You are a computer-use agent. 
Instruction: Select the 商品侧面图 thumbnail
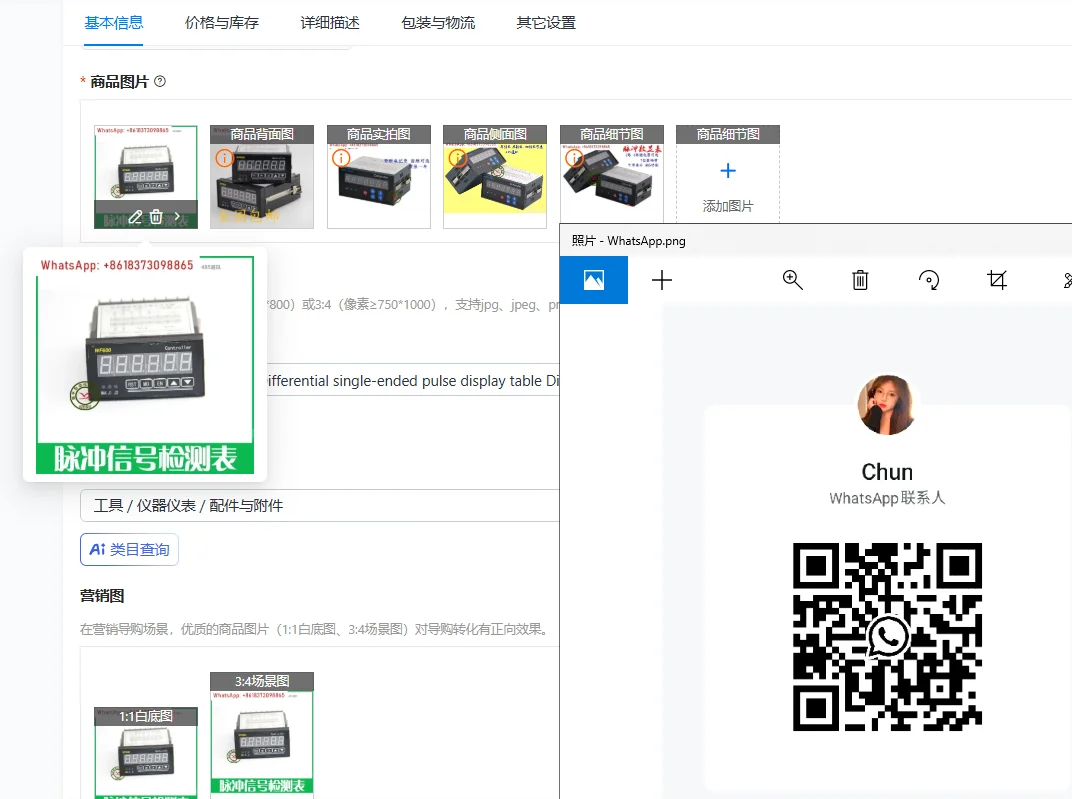[x=495, y=176]
